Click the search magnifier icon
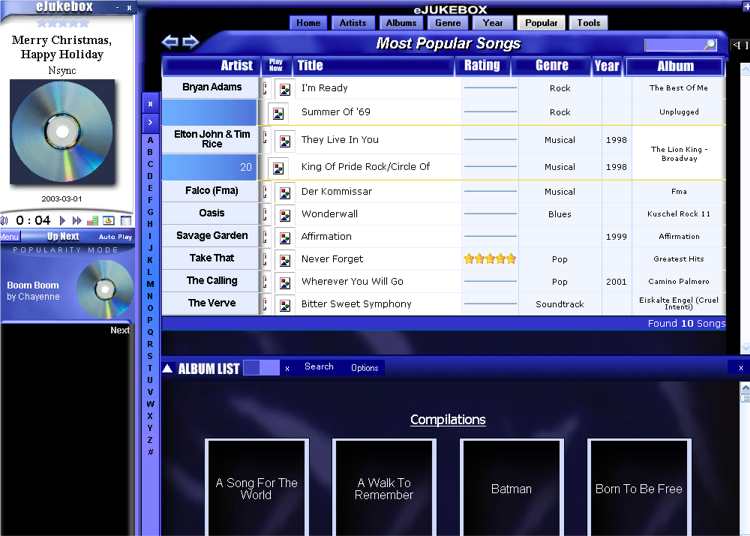Screen dimensions: 750x536 coord(710,44)
